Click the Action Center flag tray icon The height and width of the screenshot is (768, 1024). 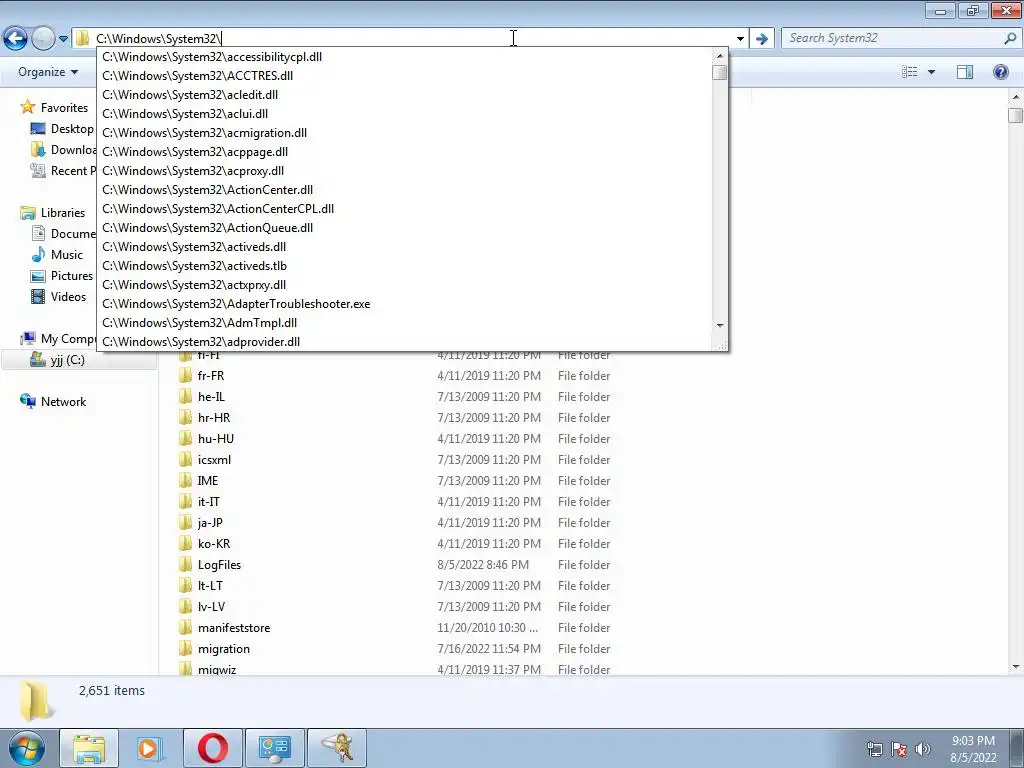point(899,748)
